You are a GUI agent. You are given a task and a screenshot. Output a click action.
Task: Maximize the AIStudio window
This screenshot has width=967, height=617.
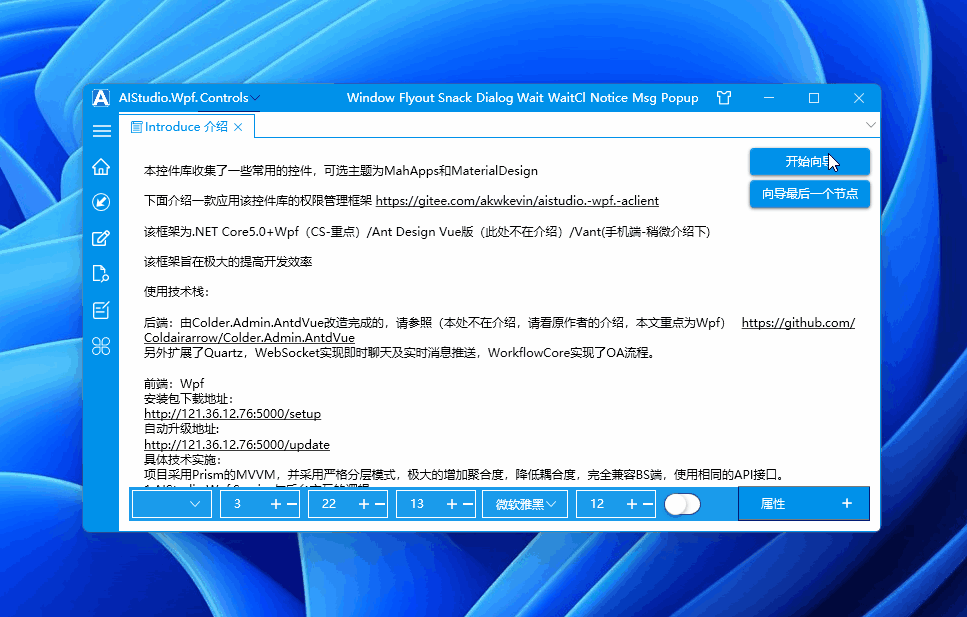point(814,97)
